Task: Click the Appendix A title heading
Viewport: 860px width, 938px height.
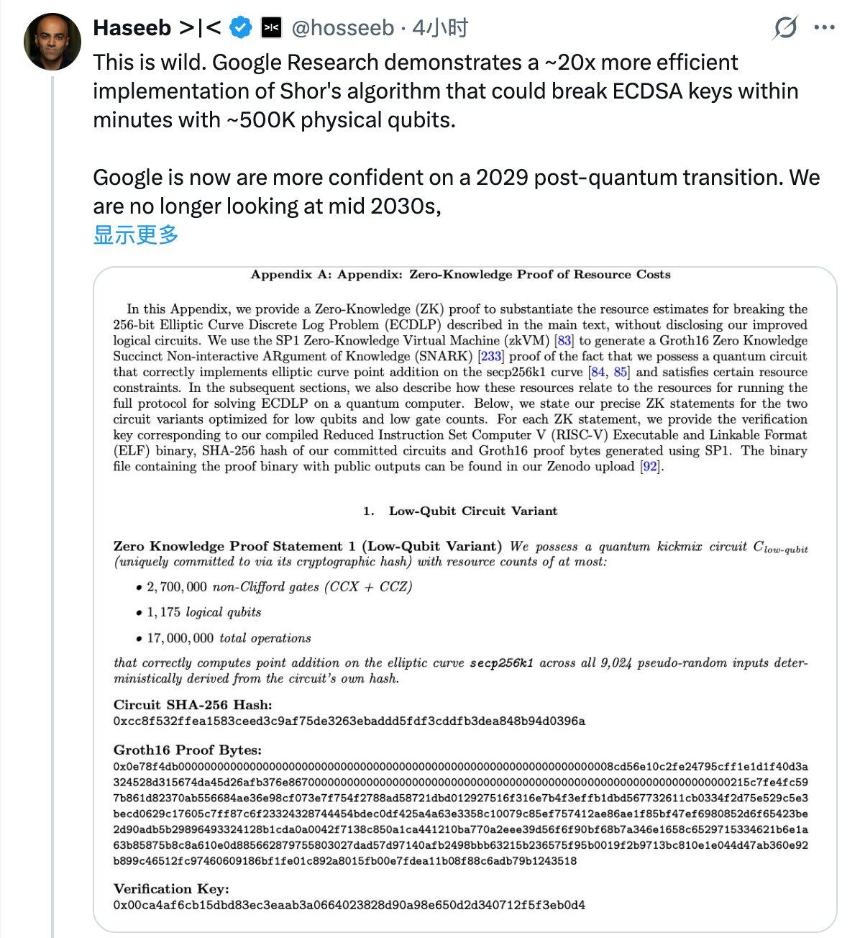Action: pos(460,274)
